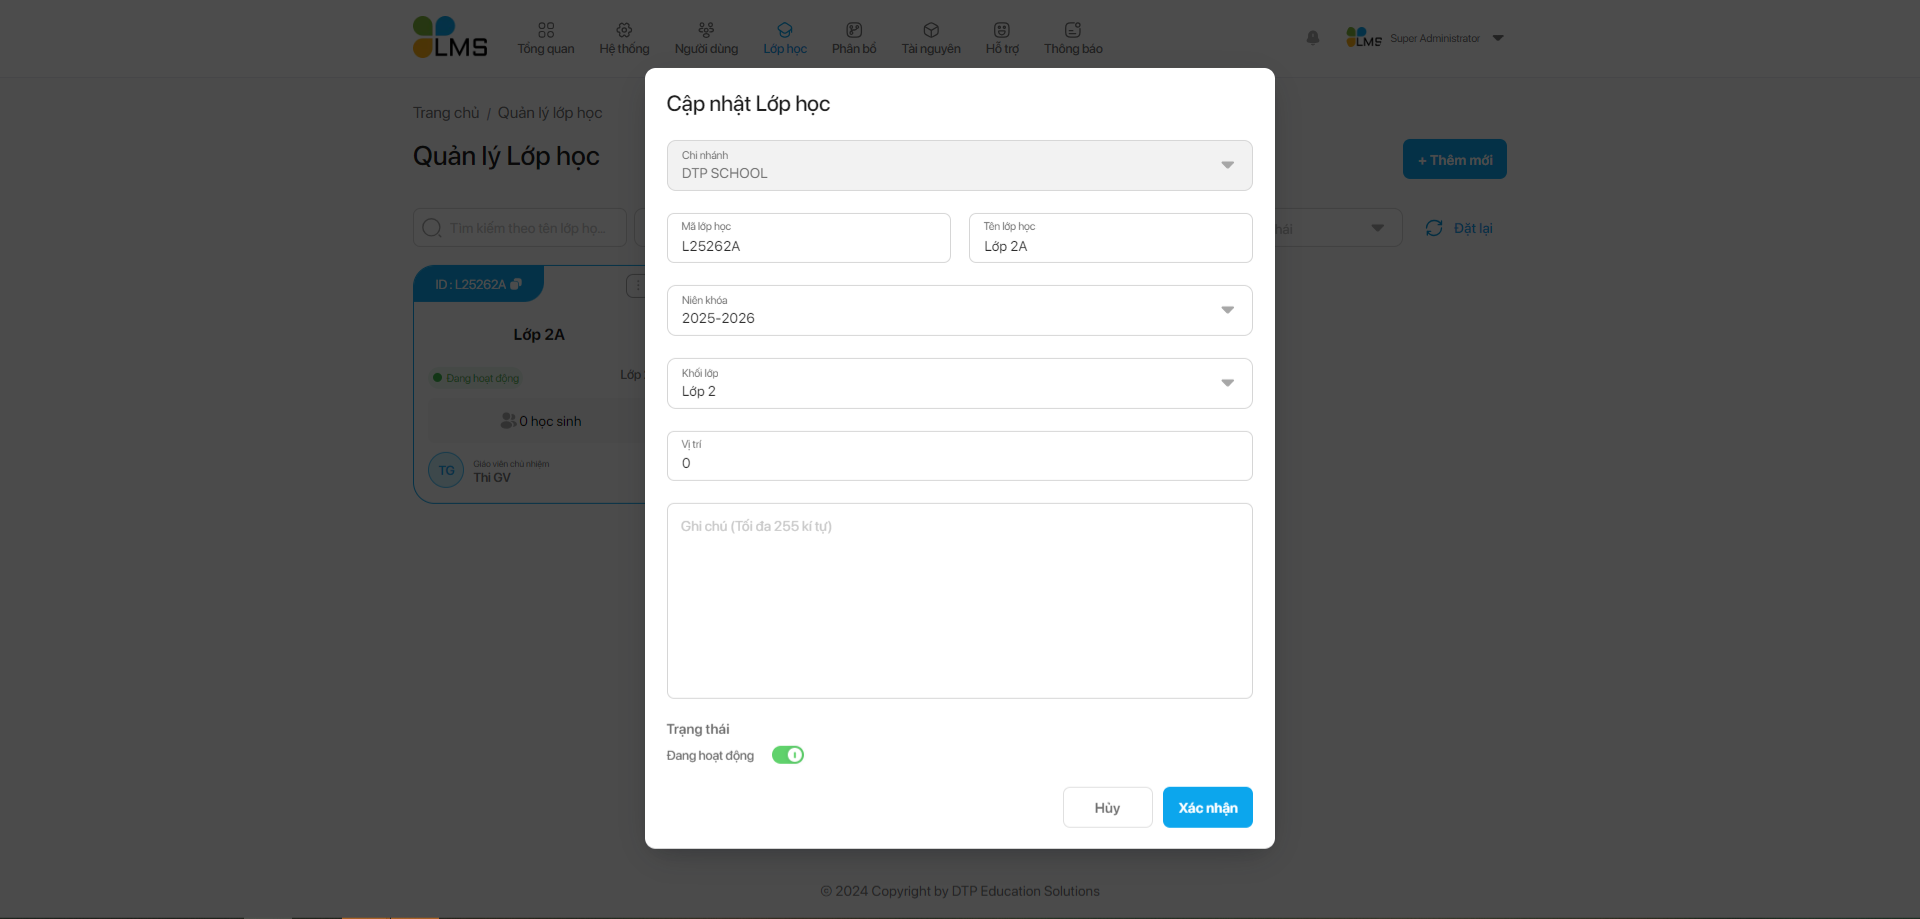Click the Hỗ trợ support icon

1002,30
